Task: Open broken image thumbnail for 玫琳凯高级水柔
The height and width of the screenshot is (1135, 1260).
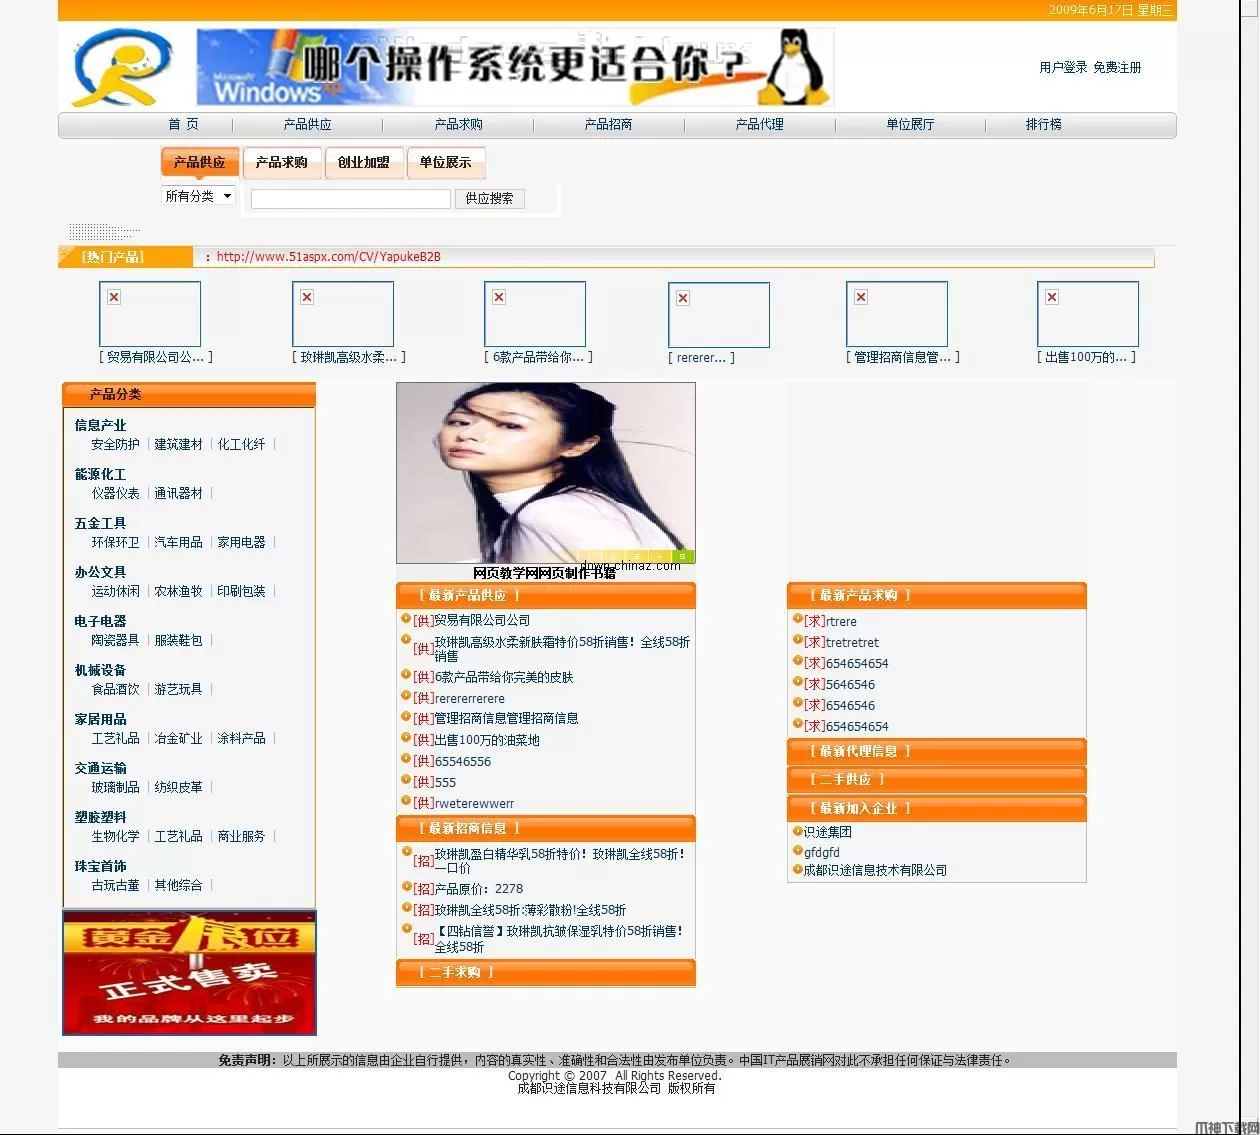Action: point(343,314)
